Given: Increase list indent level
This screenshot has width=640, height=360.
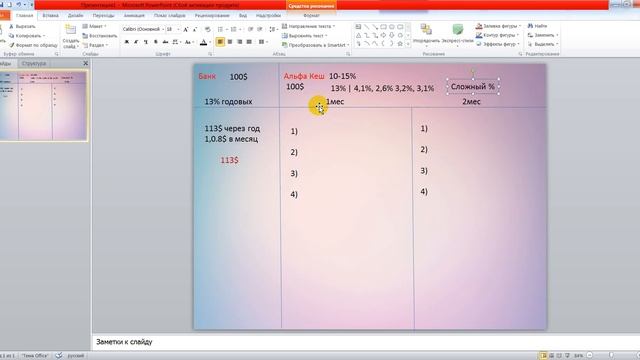Looking at the screenshot, I should coord(260,29).
